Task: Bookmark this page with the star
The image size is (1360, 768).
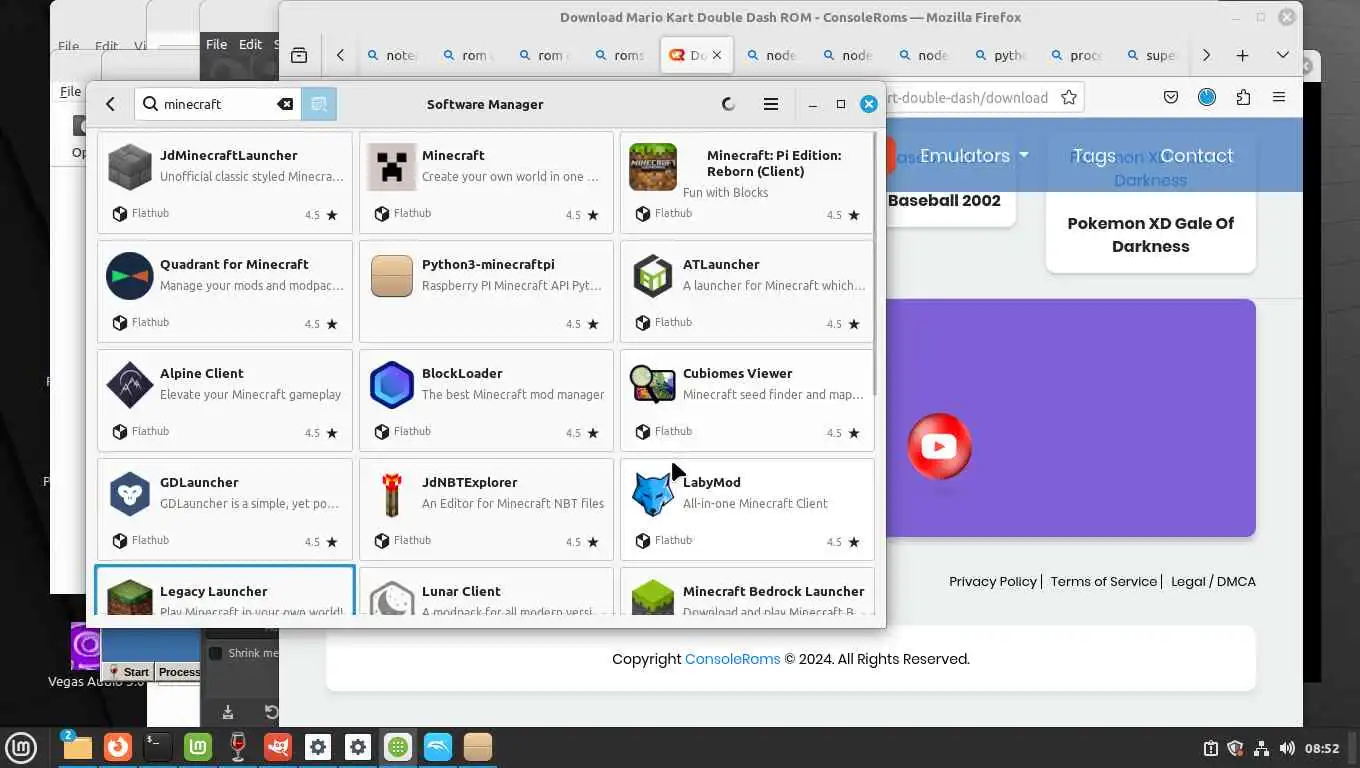Action: pos(1069,97)
